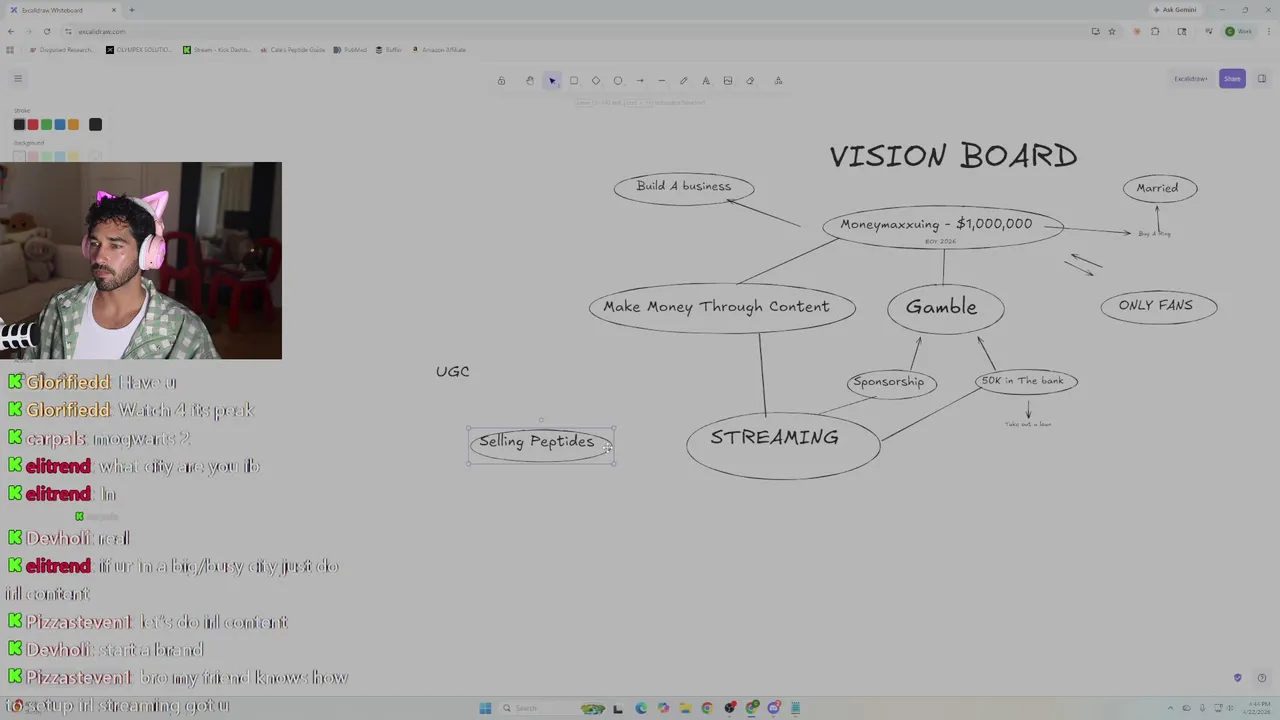Pick the red stroke color

click(33, 124)
